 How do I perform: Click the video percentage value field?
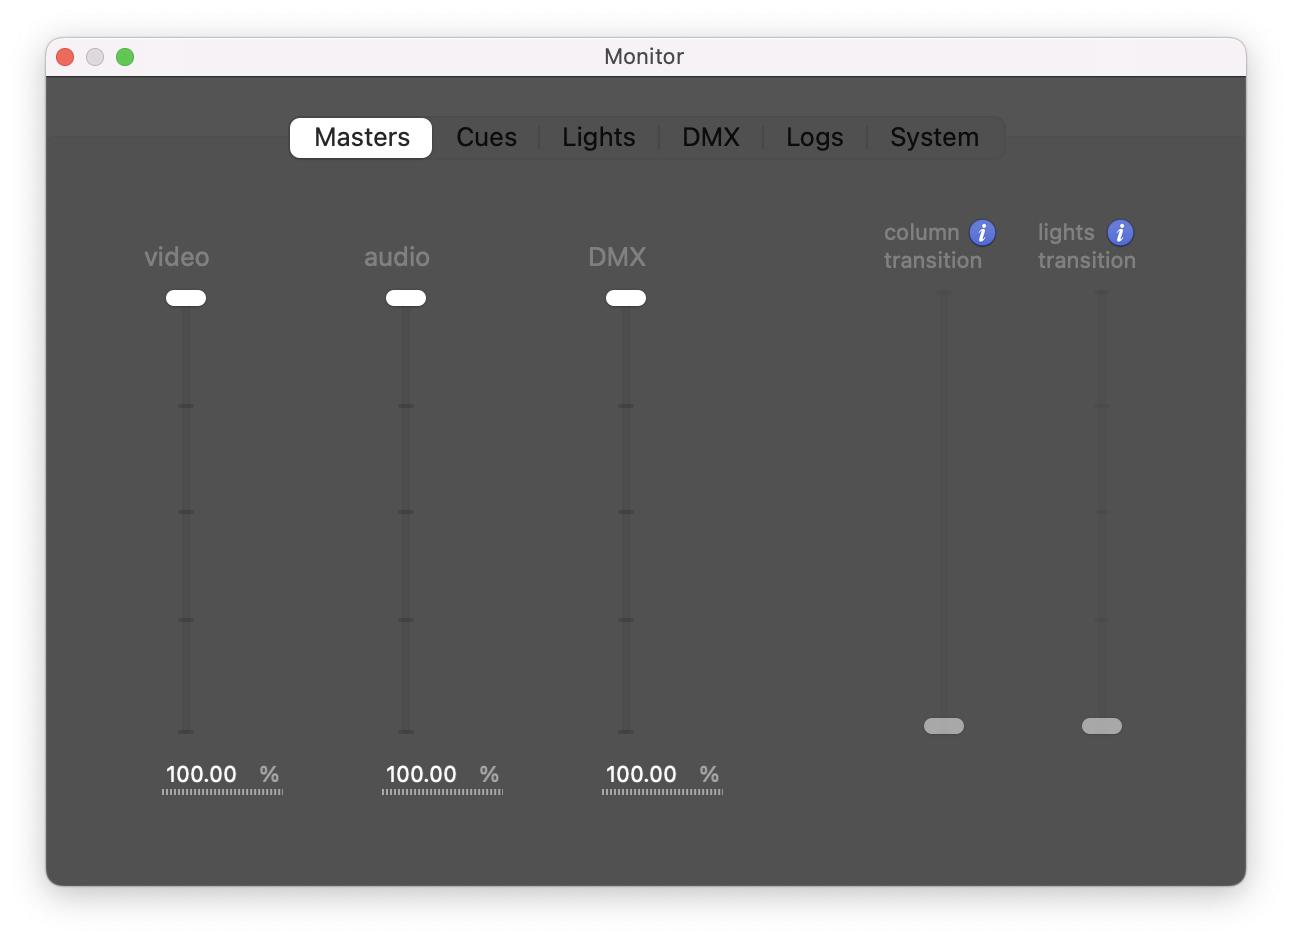202,775
